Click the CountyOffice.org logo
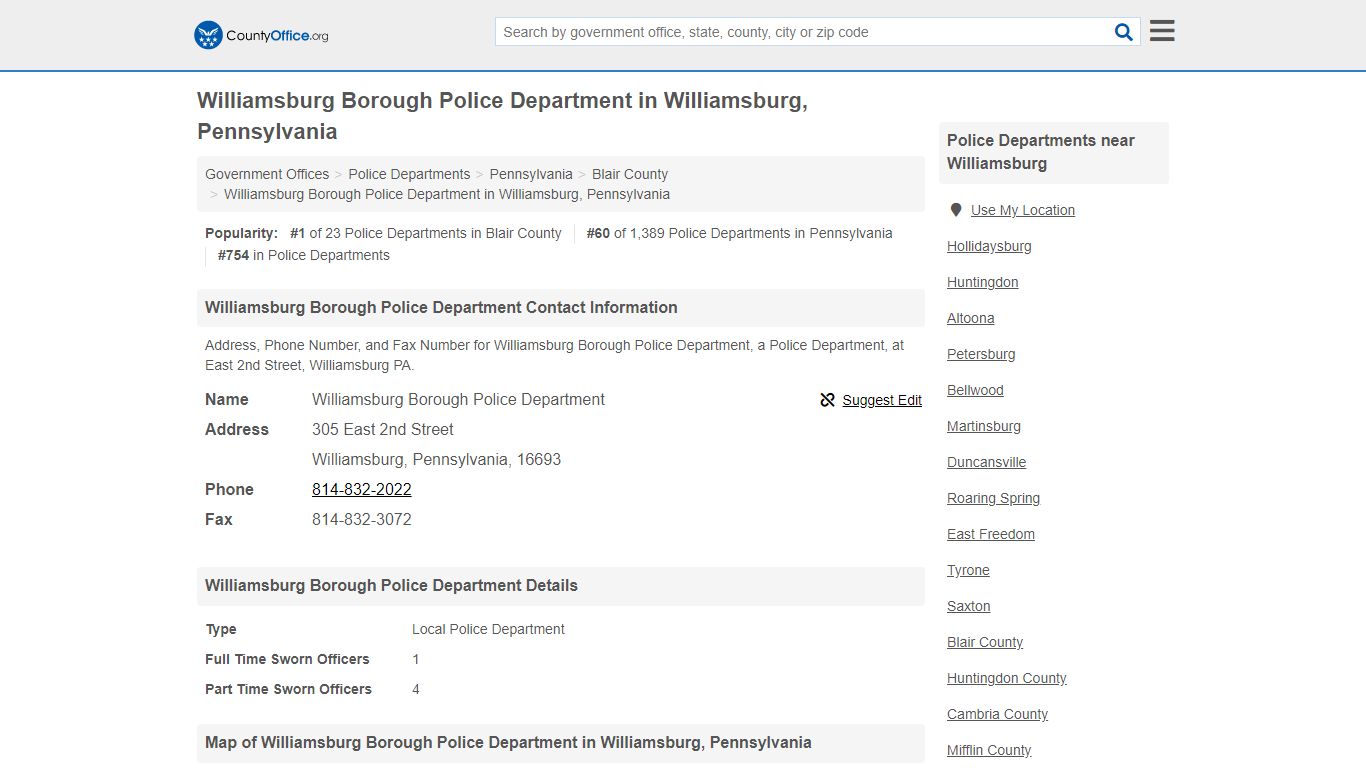The height and width of the screenshot is (768, 1366). (261, 35)
